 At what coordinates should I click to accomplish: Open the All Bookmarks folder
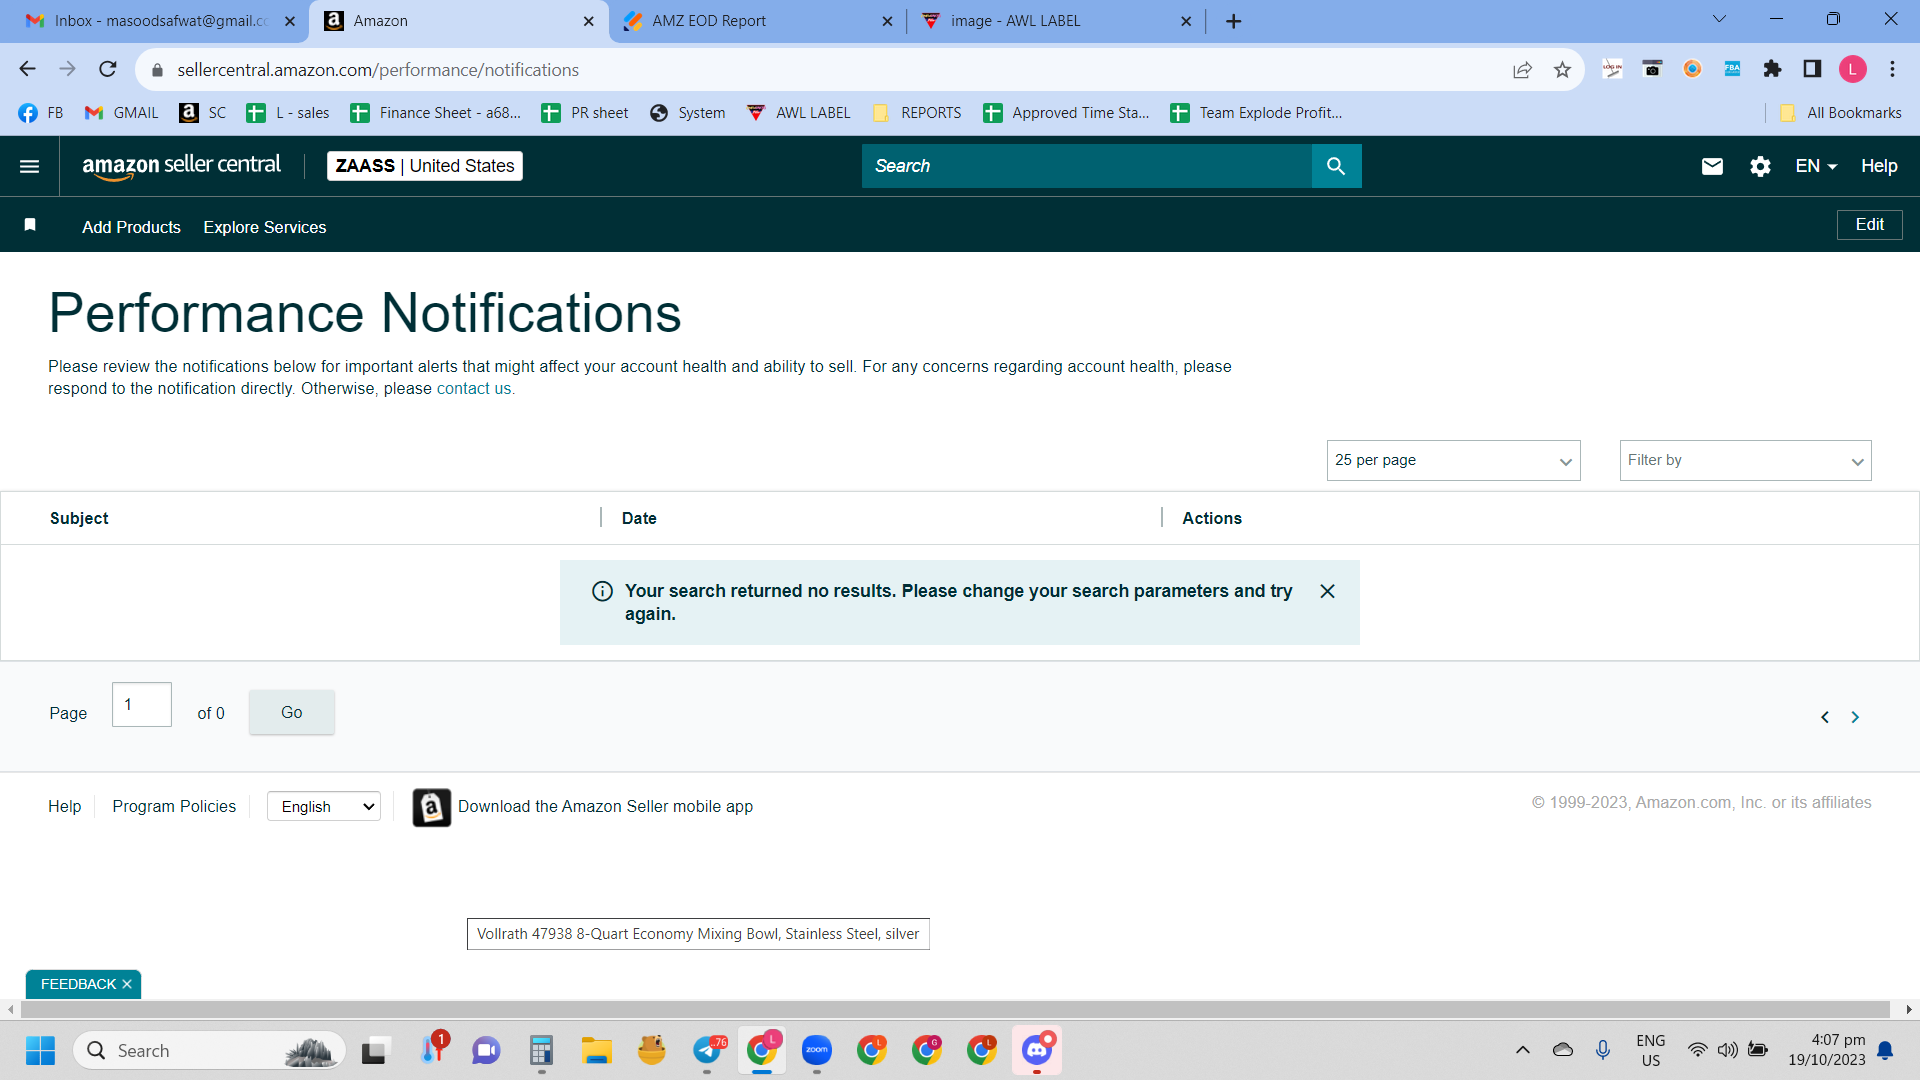coord(1841,113)
